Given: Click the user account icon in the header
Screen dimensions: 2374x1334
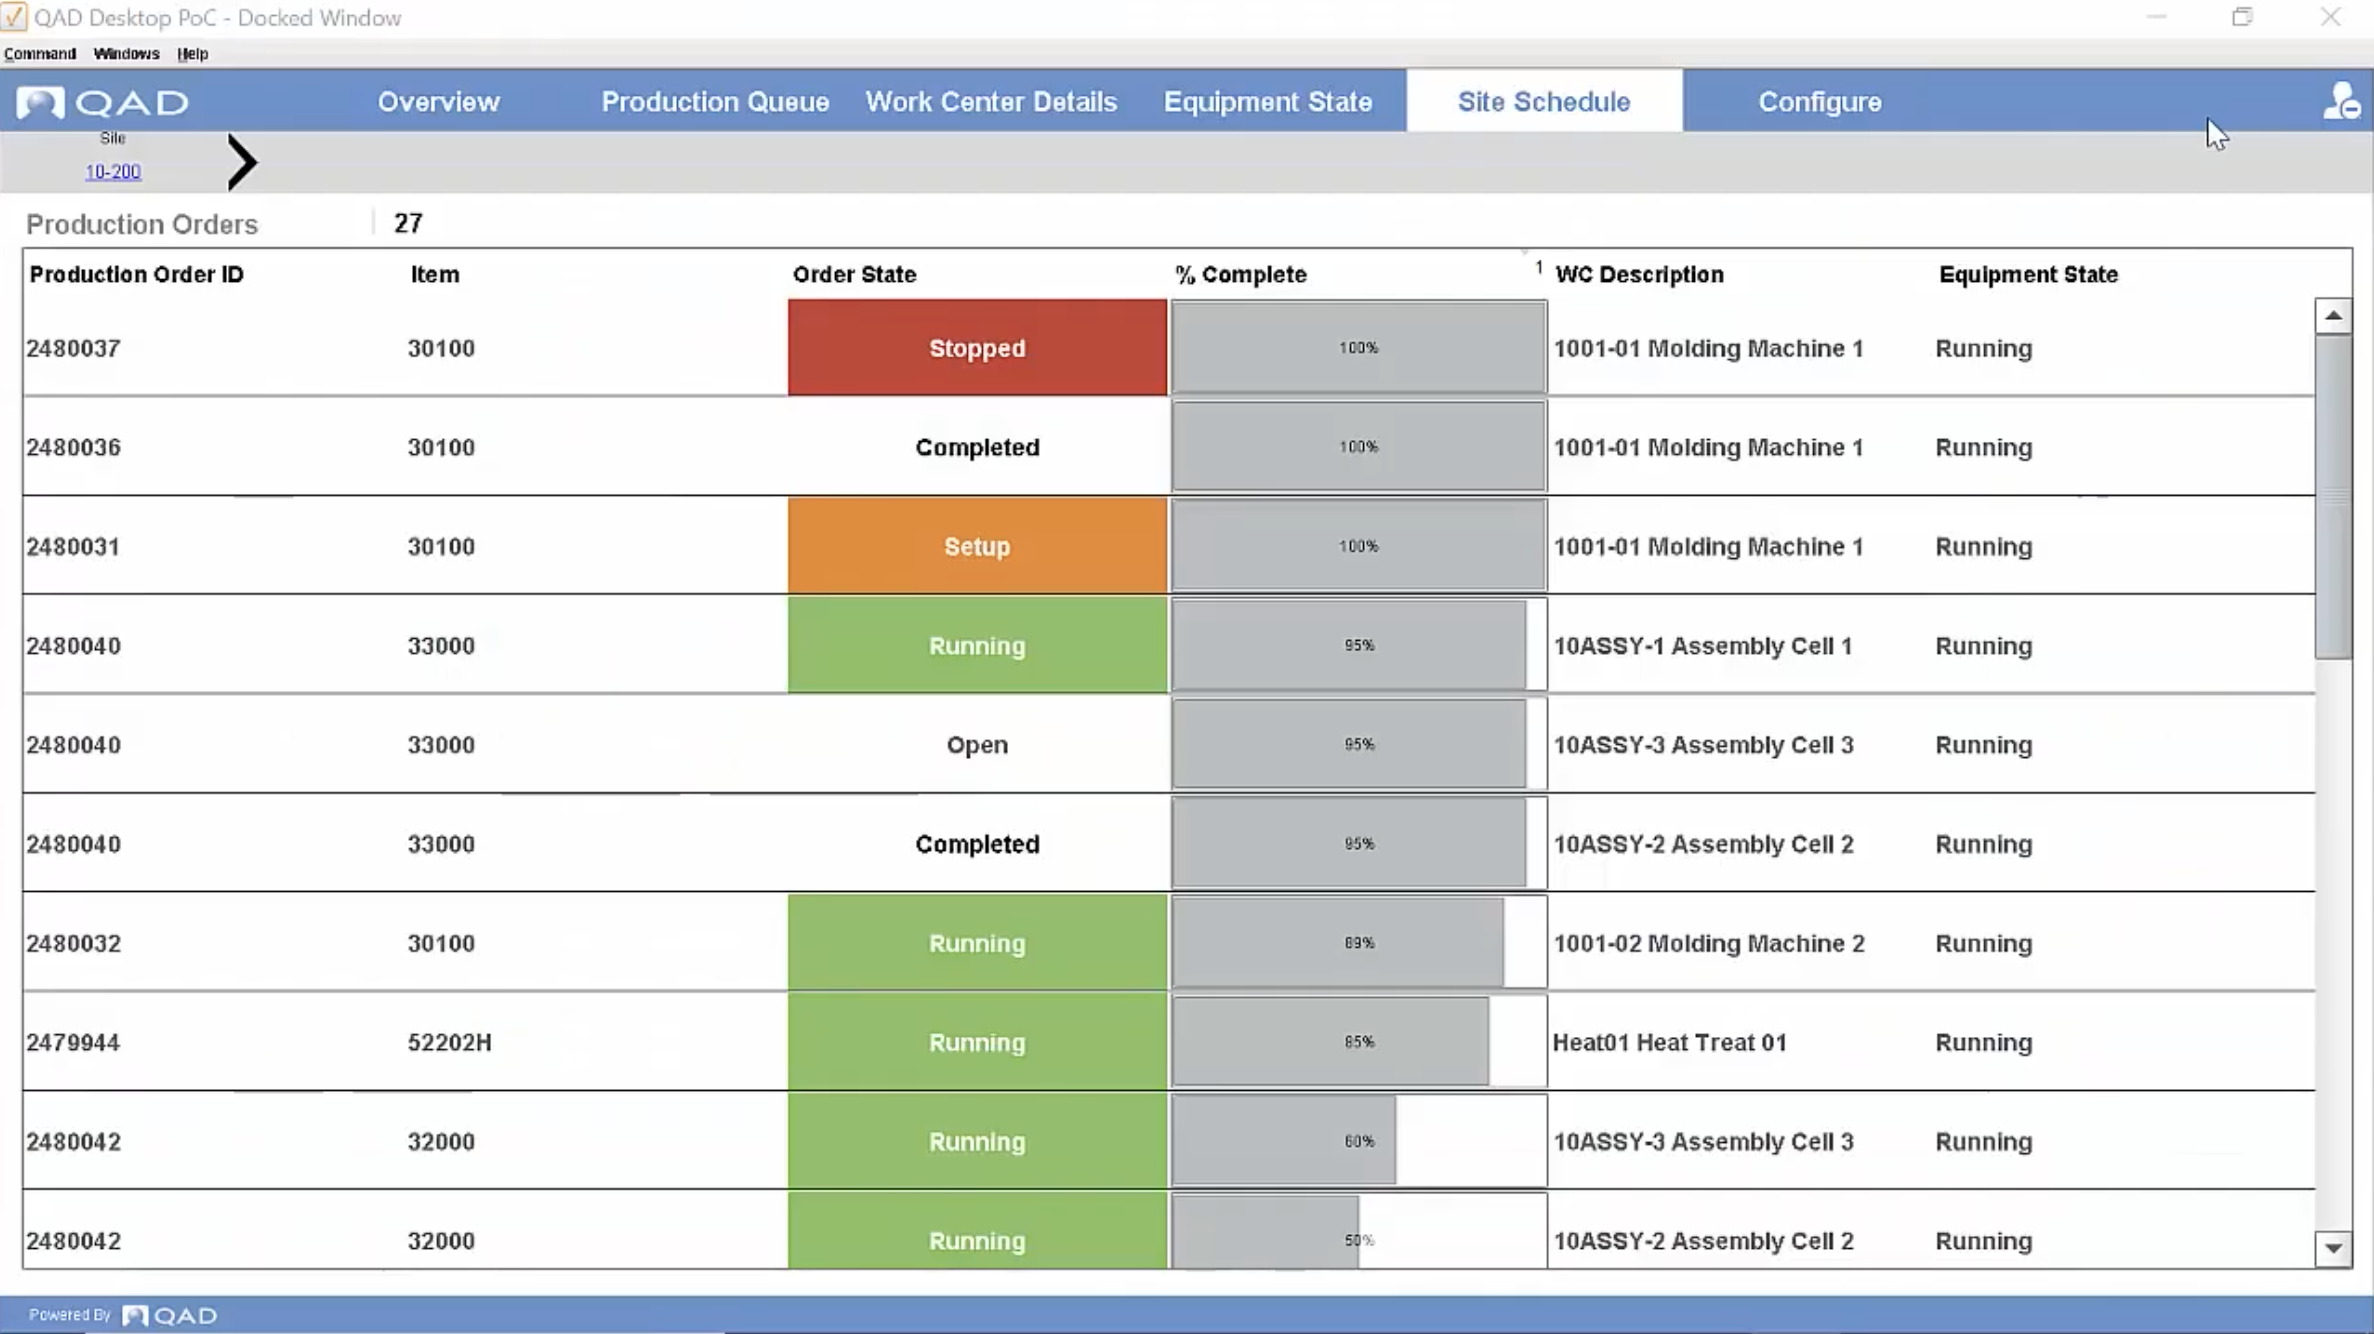Looking at the screenshot, I should tap(2341, 100).
